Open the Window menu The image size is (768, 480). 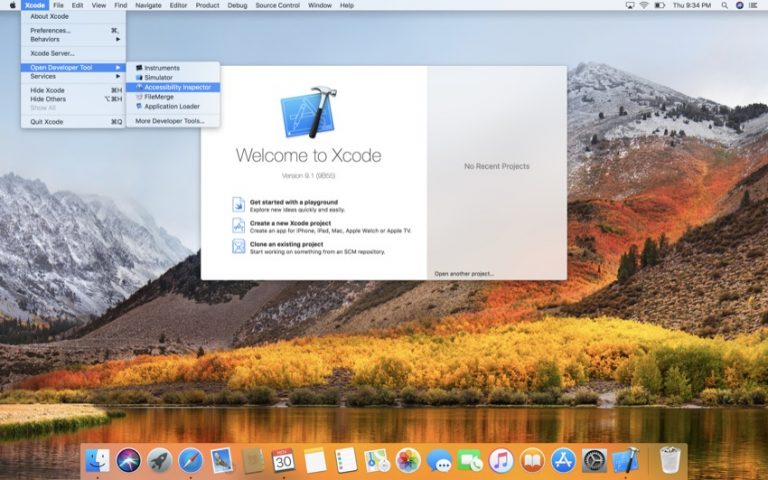(x=320, y=5)
